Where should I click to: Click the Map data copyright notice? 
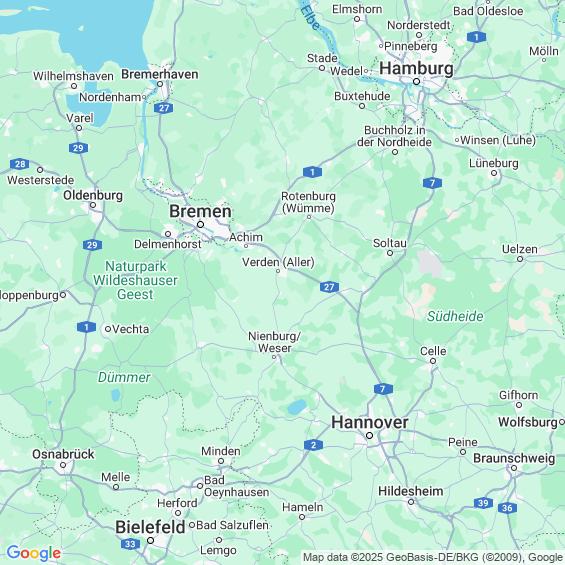coord(433,557)
